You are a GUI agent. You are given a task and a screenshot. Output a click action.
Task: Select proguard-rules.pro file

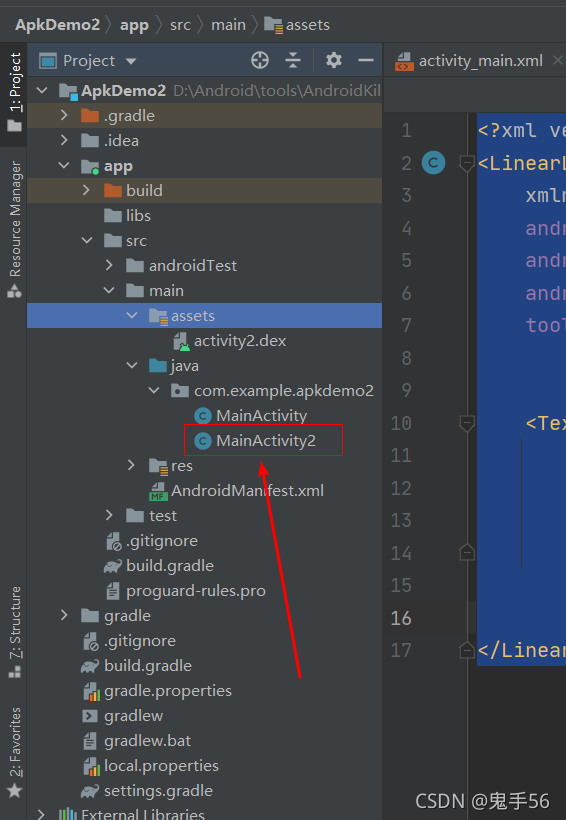(196, 591)
